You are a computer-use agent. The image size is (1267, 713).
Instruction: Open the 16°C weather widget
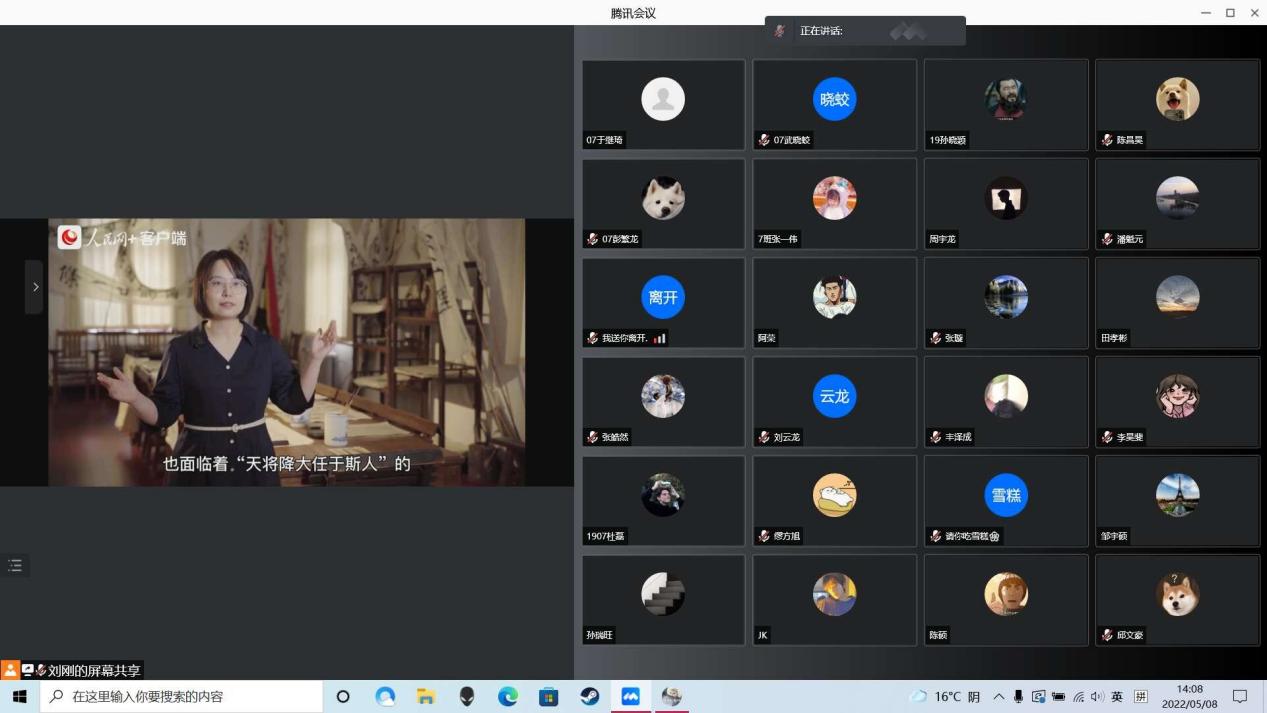tap(945, 697)
